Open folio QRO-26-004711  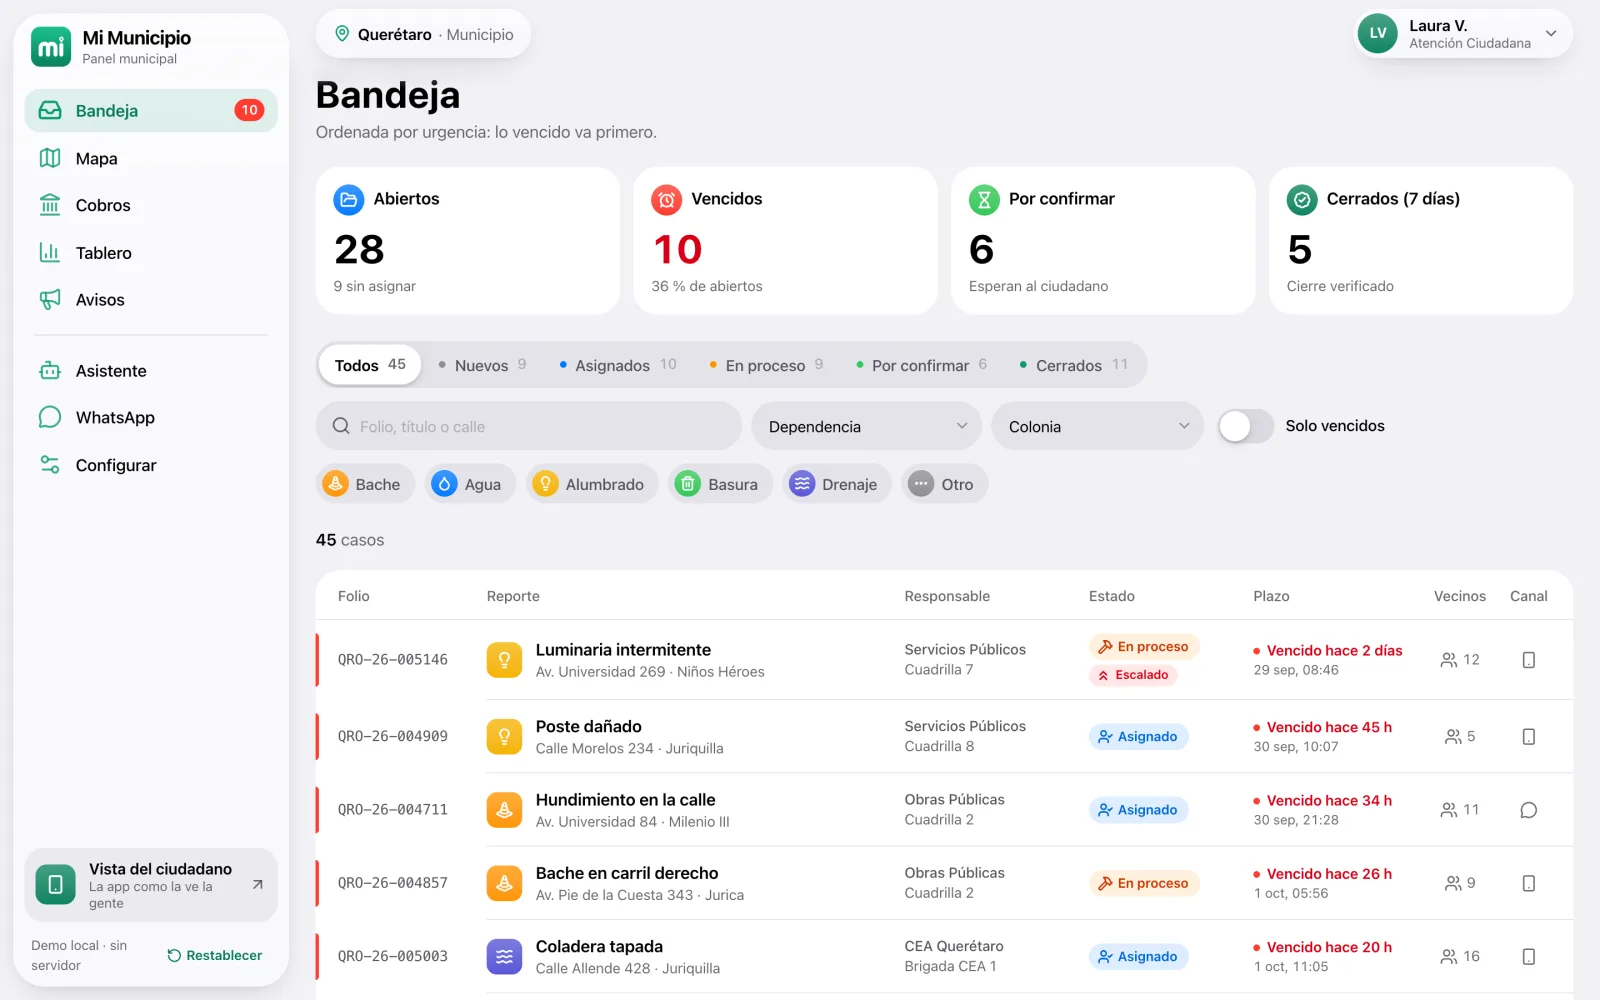pyautogui.click(x=393, y=810)
